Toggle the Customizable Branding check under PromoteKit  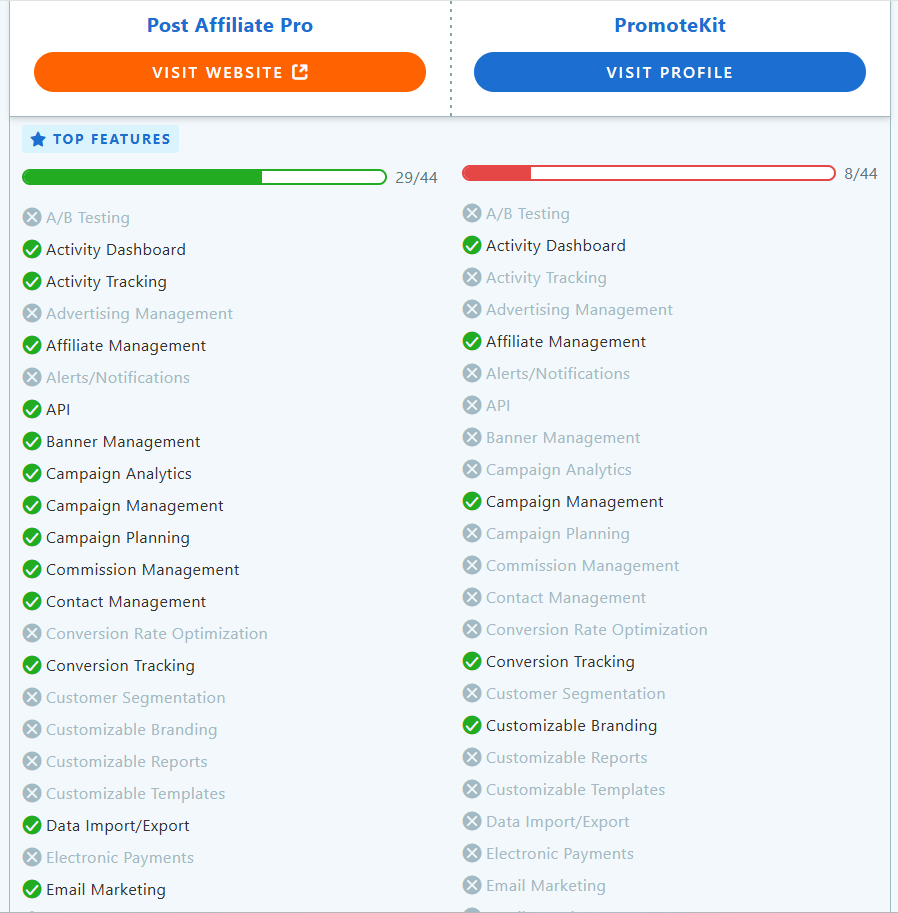coord(471,725)
